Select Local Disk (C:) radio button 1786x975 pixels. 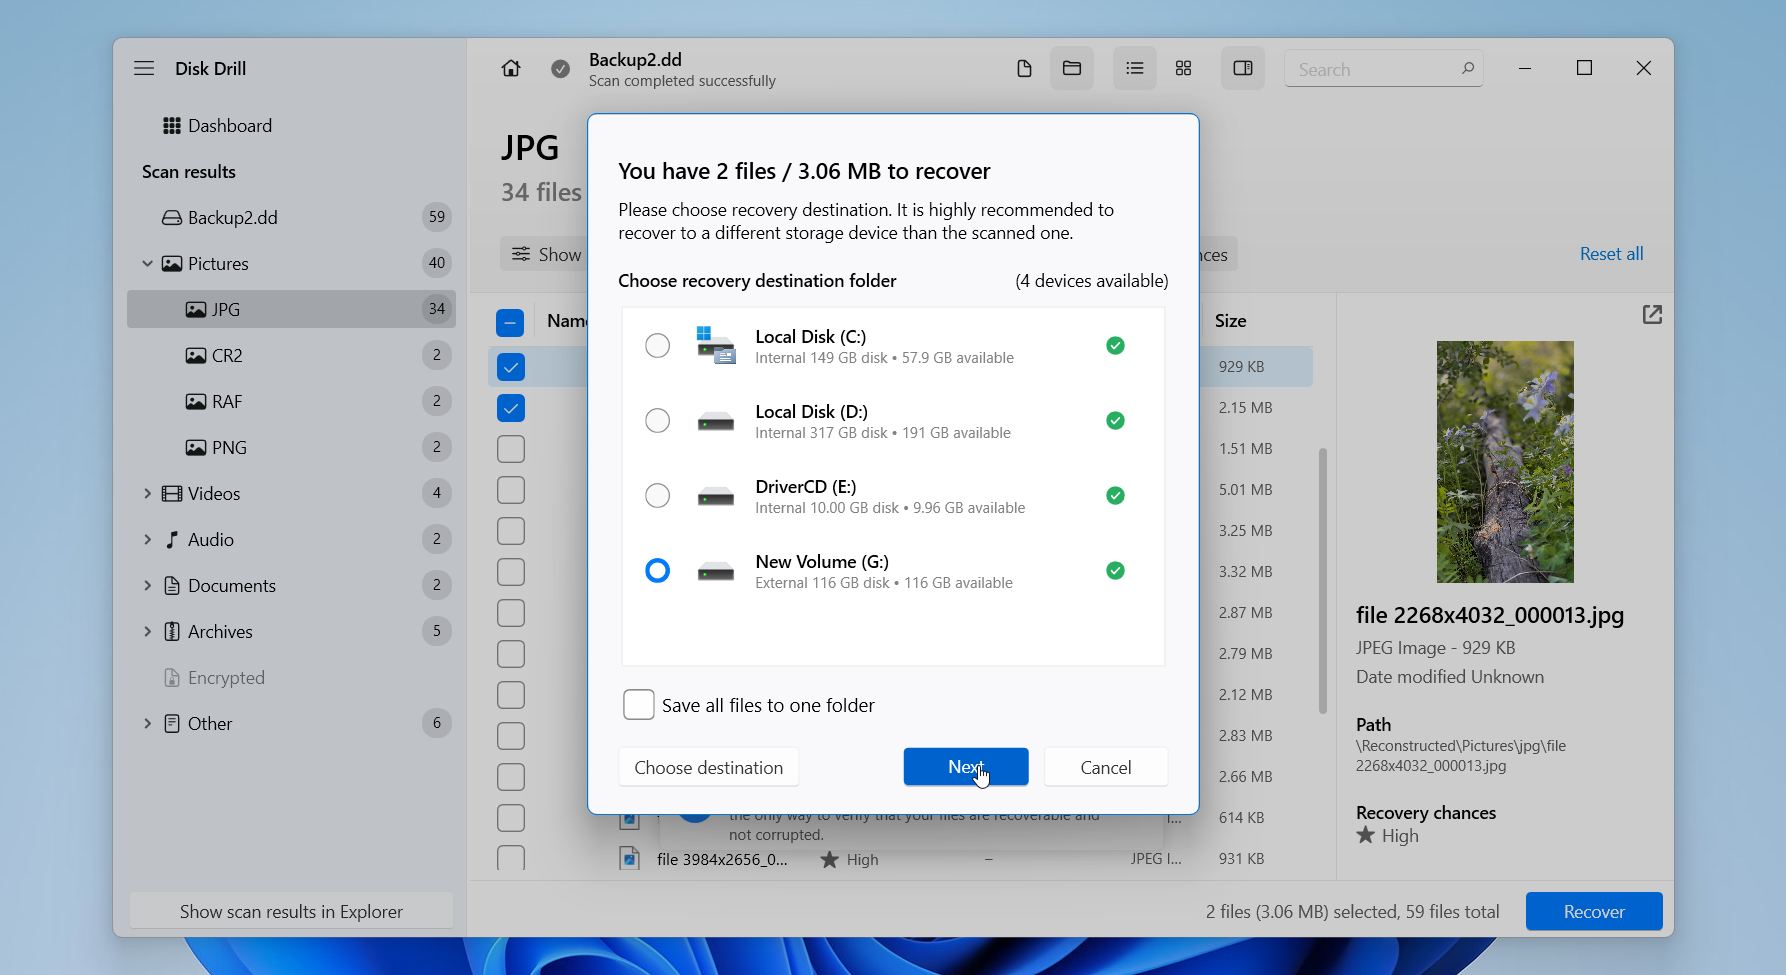point(657,345)
